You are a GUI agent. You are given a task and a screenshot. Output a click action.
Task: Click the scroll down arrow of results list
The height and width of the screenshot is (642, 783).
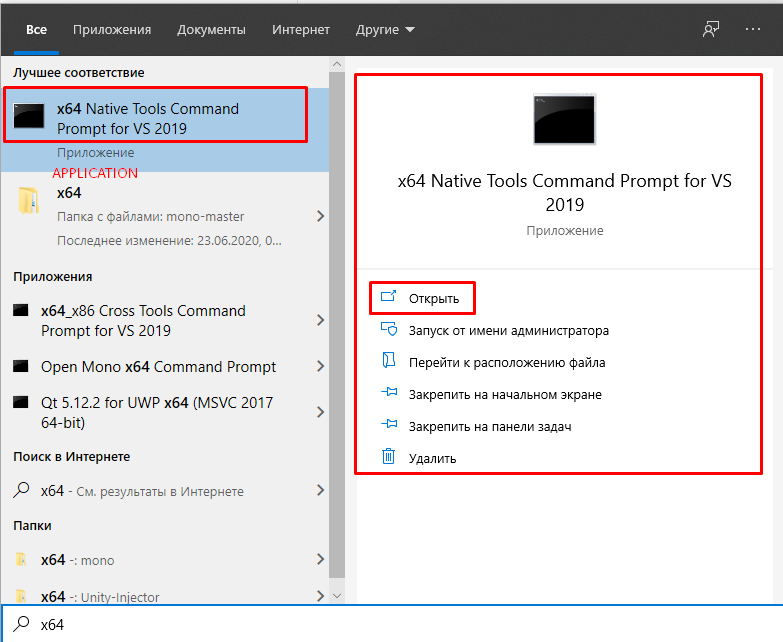[337, 596]
